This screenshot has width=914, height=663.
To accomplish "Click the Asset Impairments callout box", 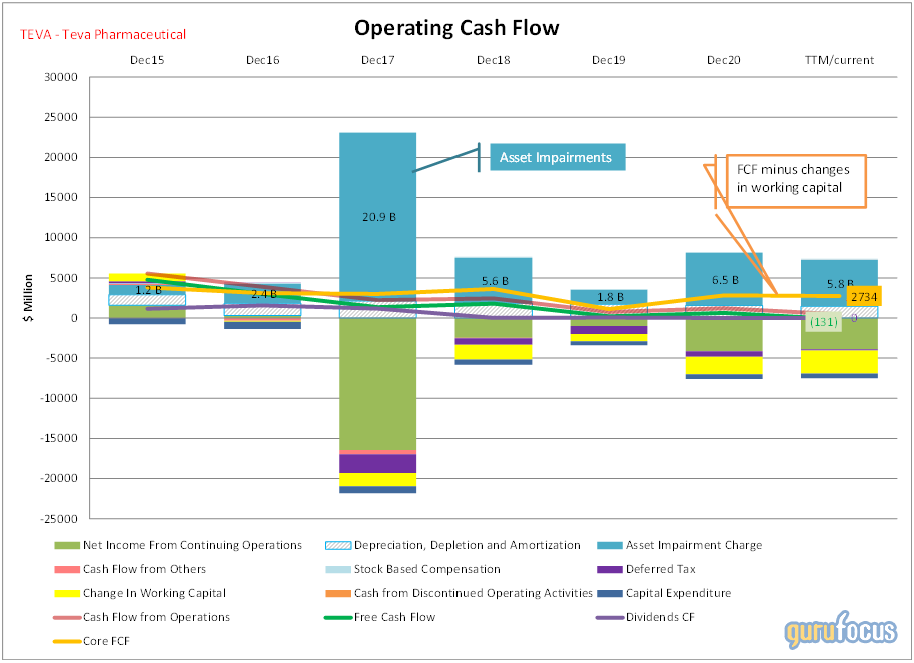I will click(x=558, y=157).
